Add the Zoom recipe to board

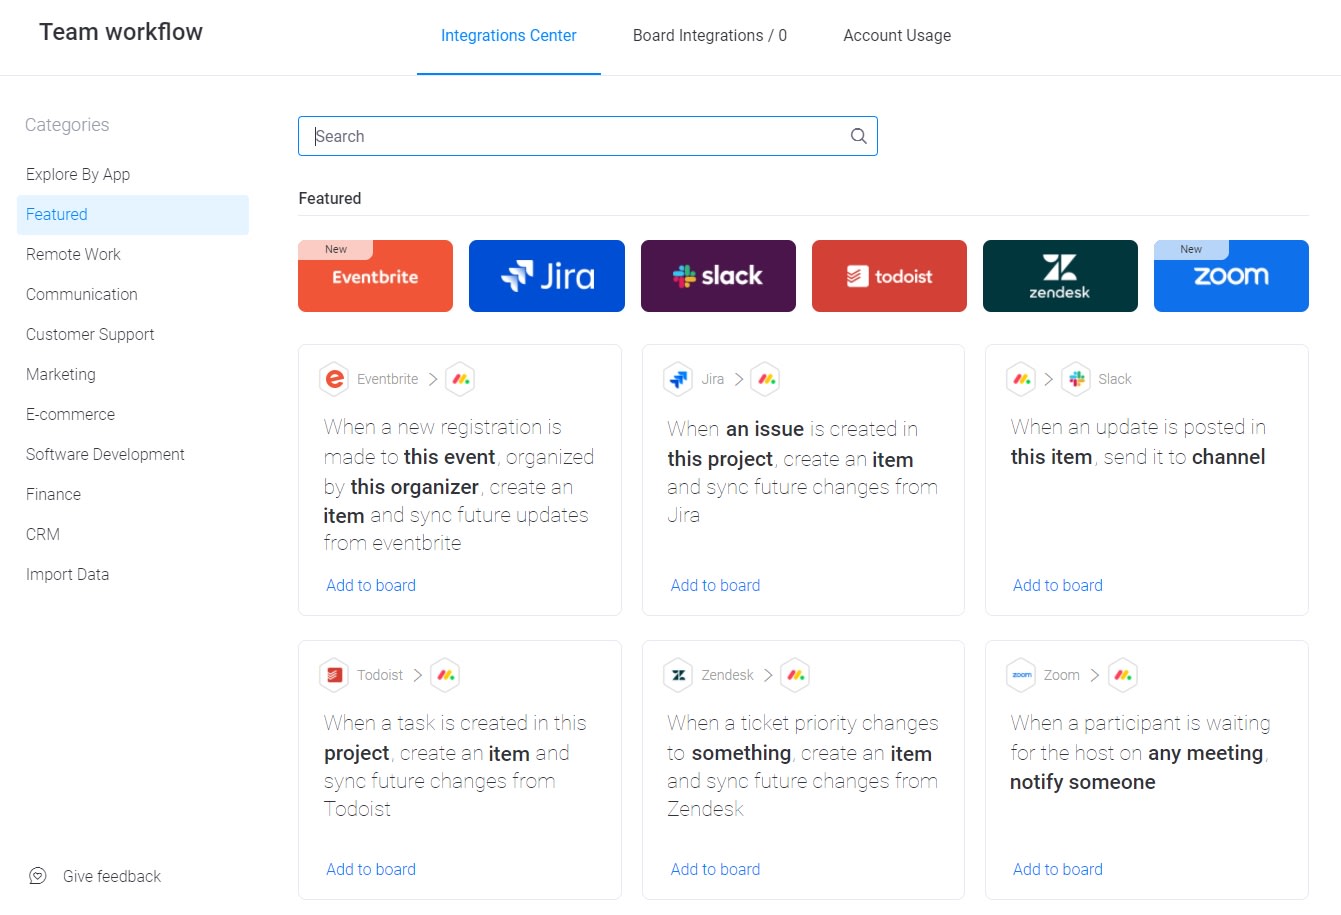(1058, 869)
